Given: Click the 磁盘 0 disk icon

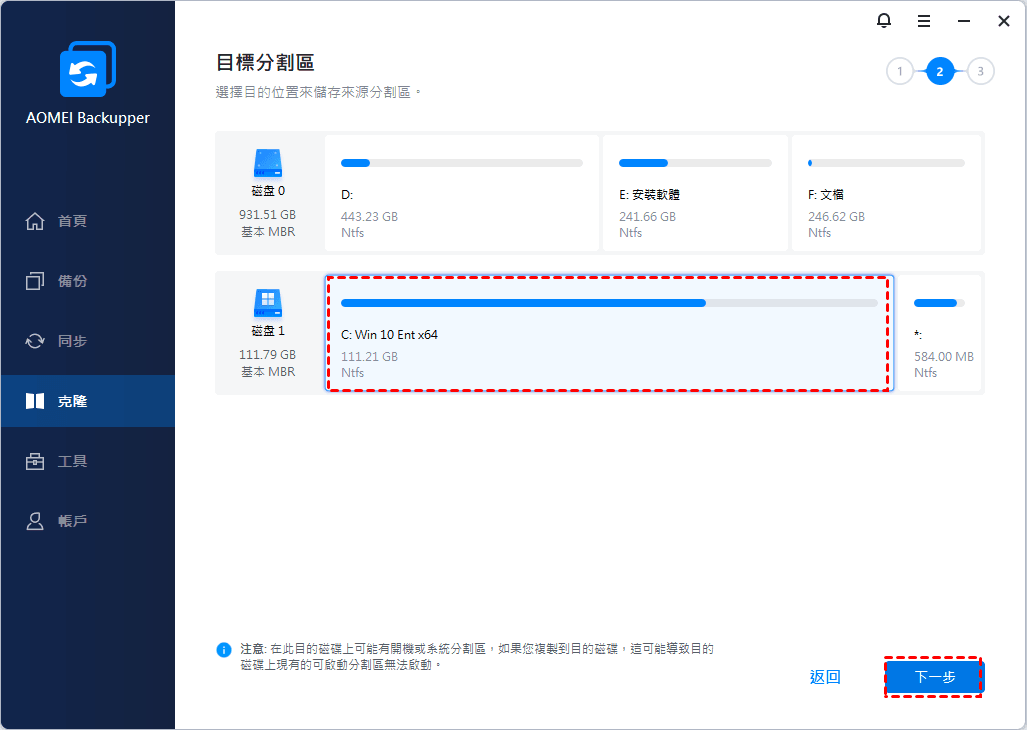Looking at the screenshot, I should [x=268, y=164].
